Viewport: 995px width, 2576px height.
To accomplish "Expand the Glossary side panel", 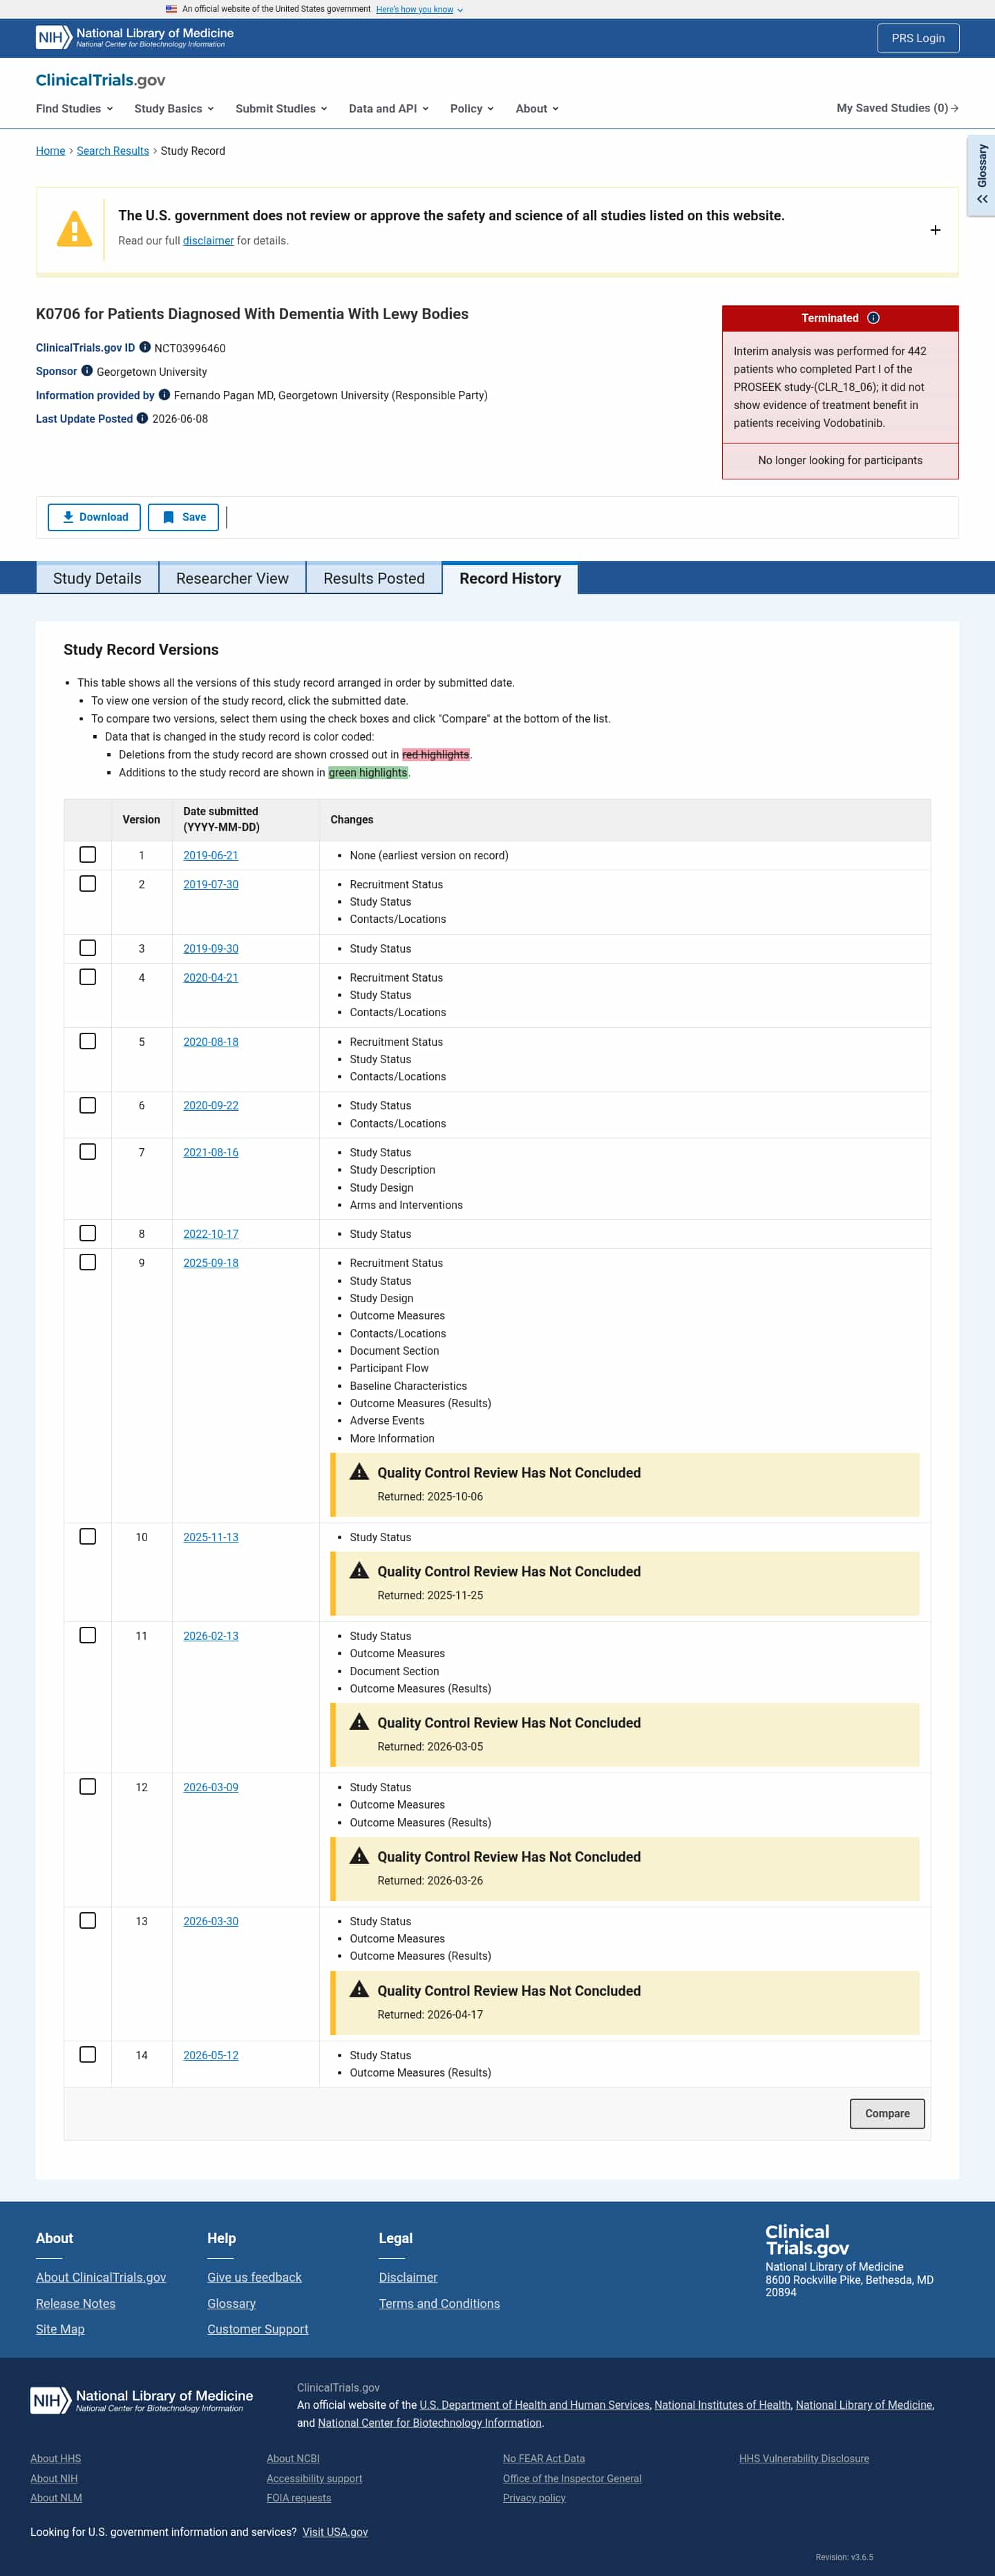I will tap(982, 175).
